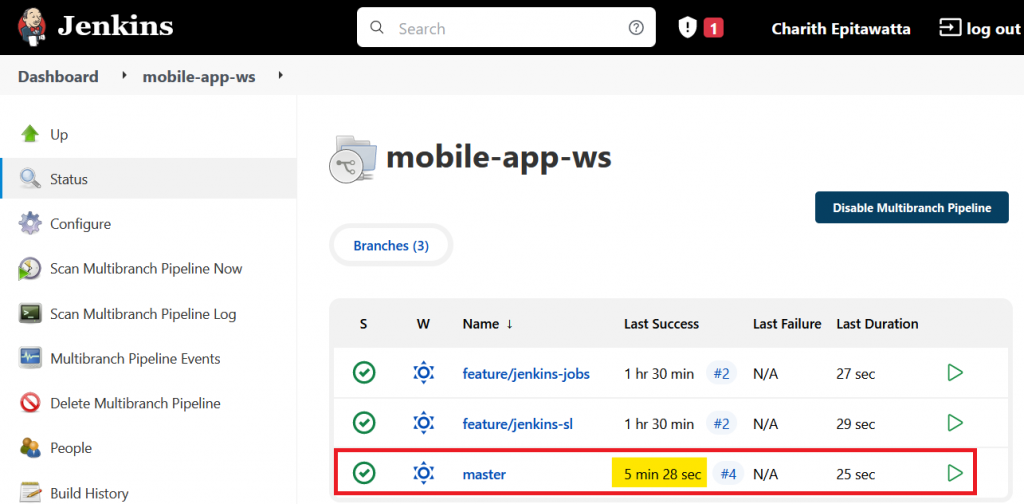1024x504 pixels.
Task: Sort by the Last Success column header
Action: (x=662, y=324)
